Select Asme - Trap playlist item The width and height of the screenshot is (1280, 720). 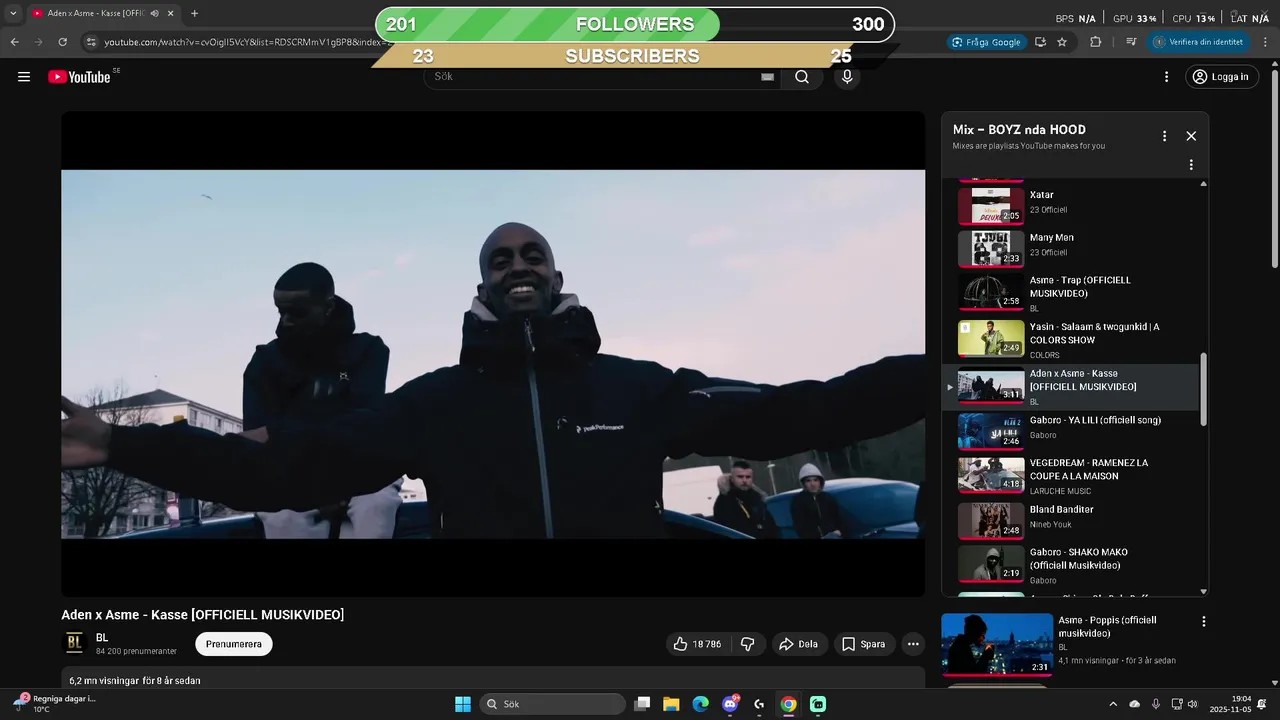1072,293
